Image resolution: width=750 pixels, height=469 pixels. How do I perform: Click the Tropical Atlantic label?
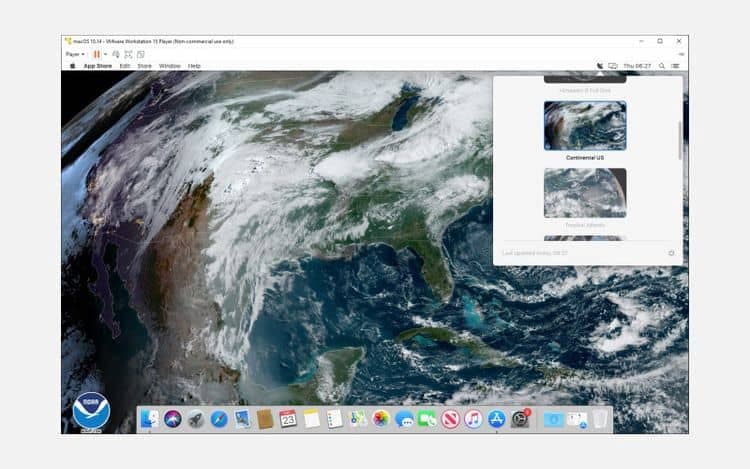tap(585, 225)
